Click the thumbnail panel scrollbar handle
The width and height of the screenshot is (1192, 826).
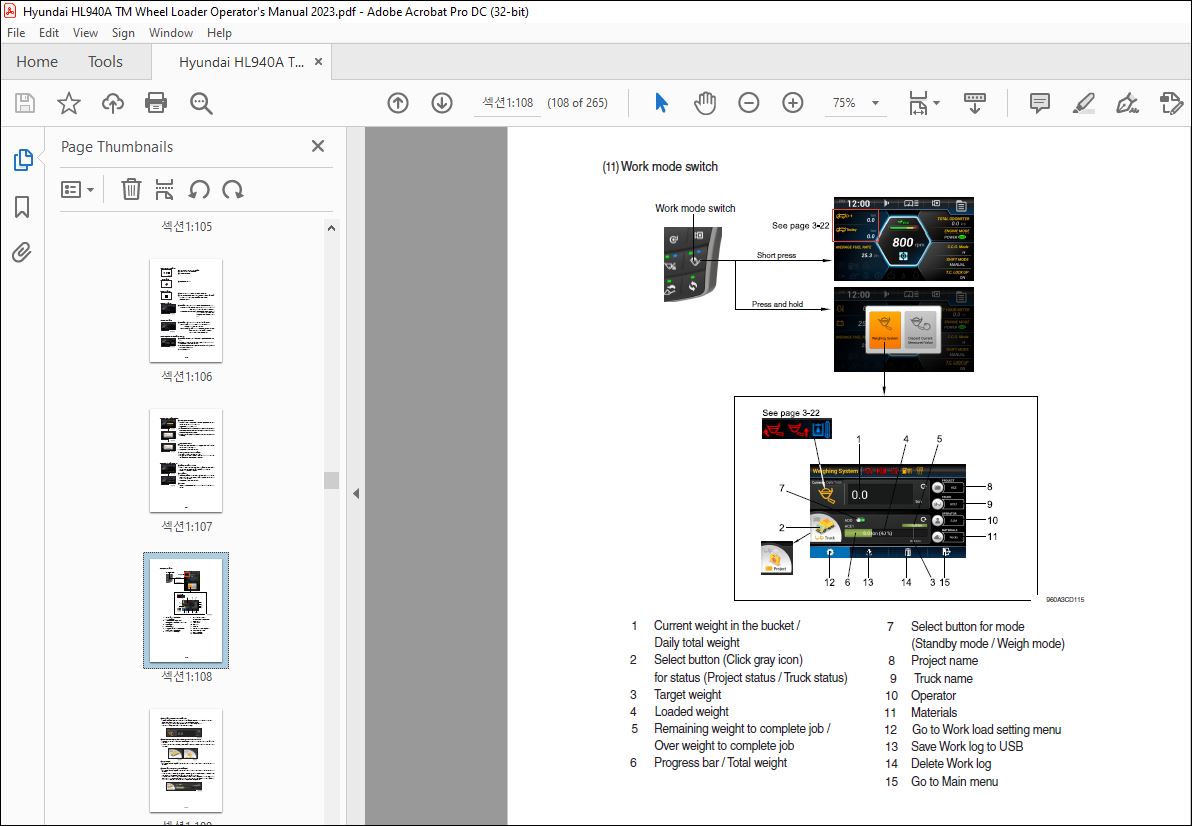tap(331, 480)
